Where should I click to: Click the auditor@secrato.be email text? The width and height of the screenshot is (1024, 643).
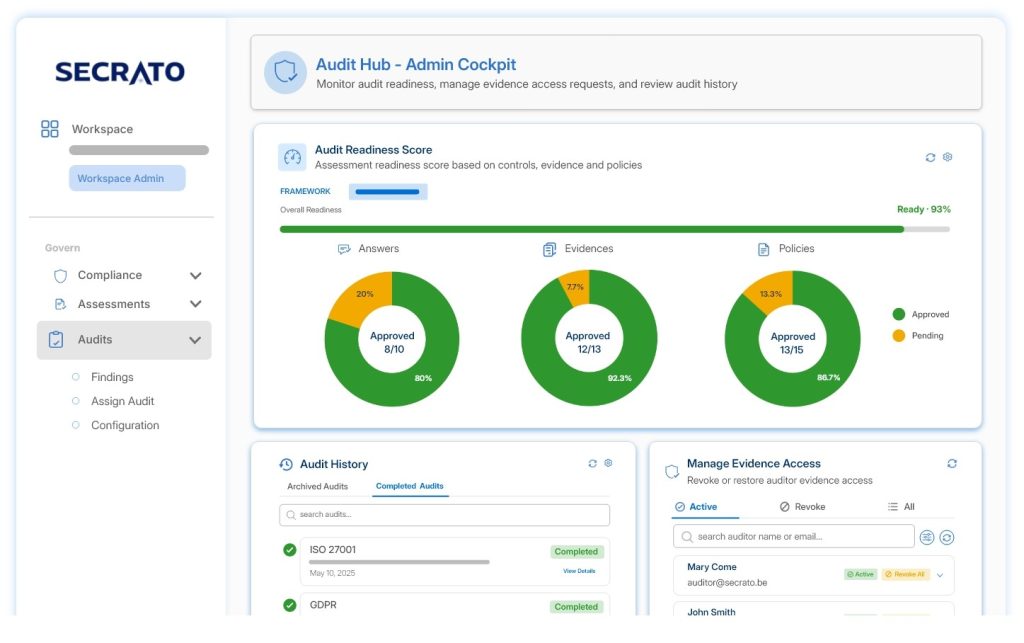click(x=727, y=583)
